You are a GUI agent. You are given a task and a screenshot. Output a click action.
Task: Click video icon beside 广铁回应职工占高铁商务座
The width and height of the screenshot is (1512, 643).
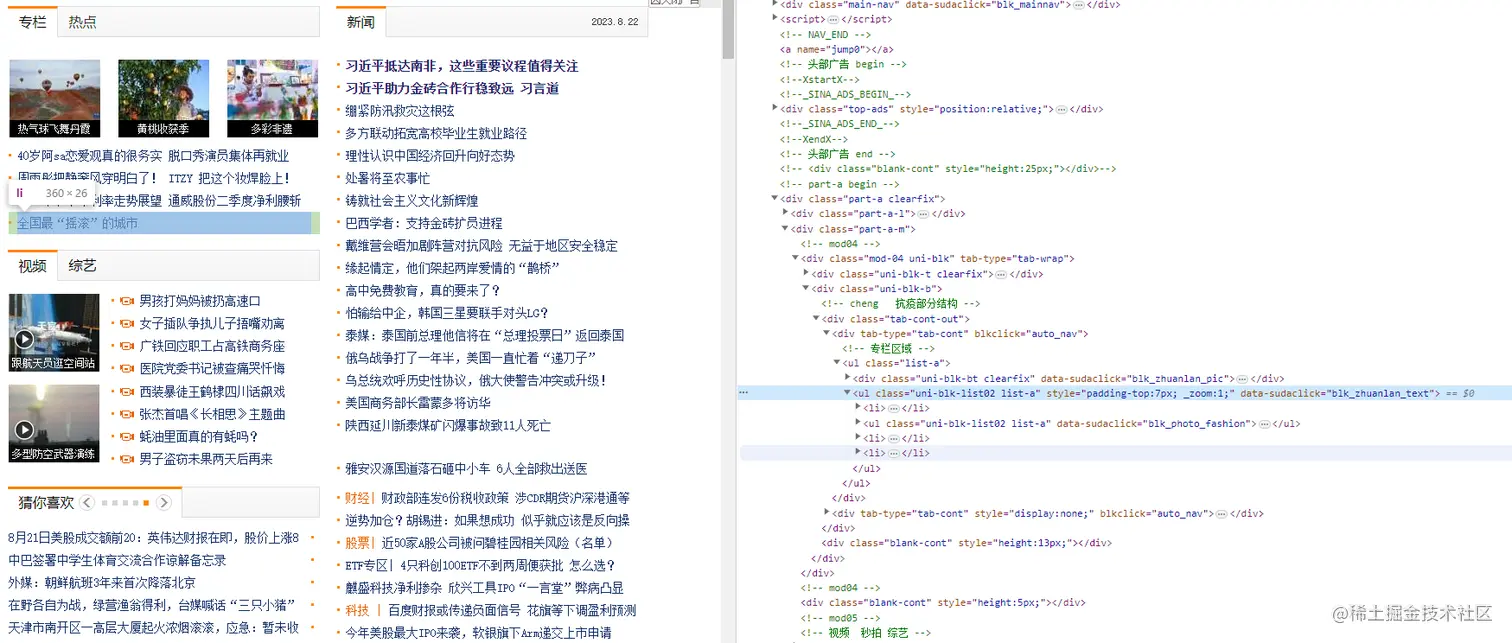127,346
